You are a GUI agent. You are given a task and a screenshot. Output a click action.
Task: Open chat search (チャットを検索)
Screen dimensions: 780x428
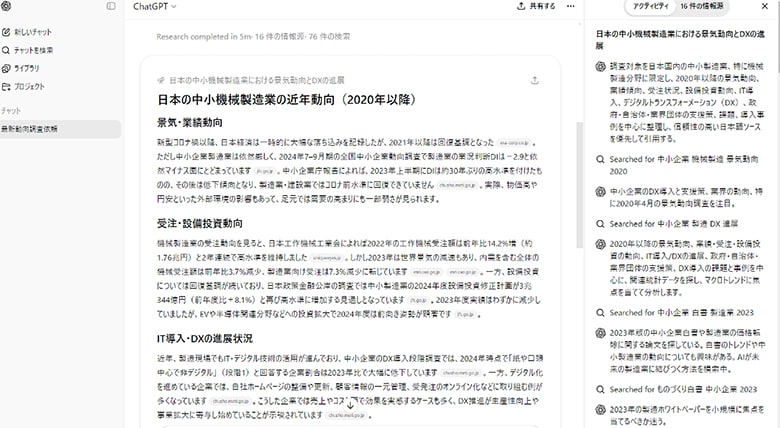[34, 50]
